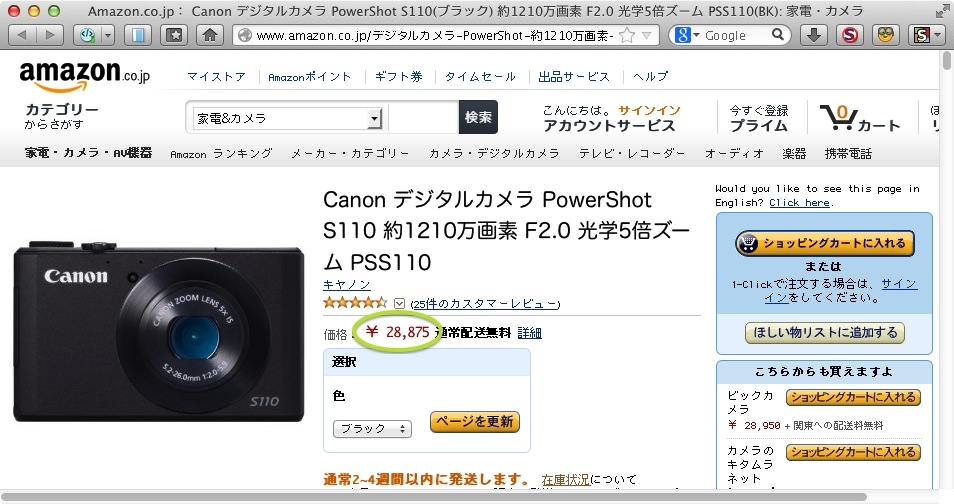Click the English page 'Click here' link
This screenshot has width=954, height=504.
(799, 203)
